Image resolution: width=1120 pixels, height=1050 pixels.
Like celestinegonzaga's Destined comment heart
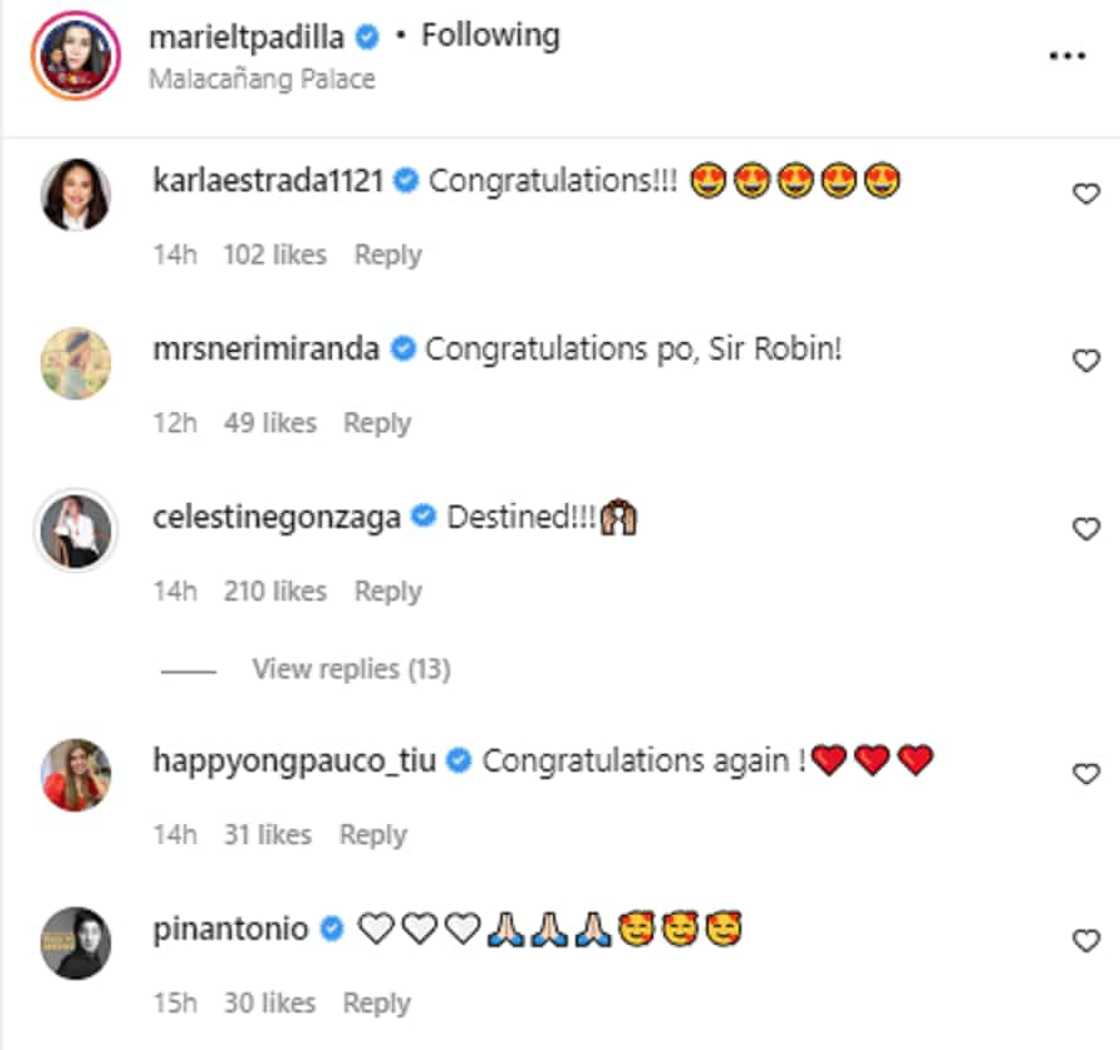pos(1086,529)
